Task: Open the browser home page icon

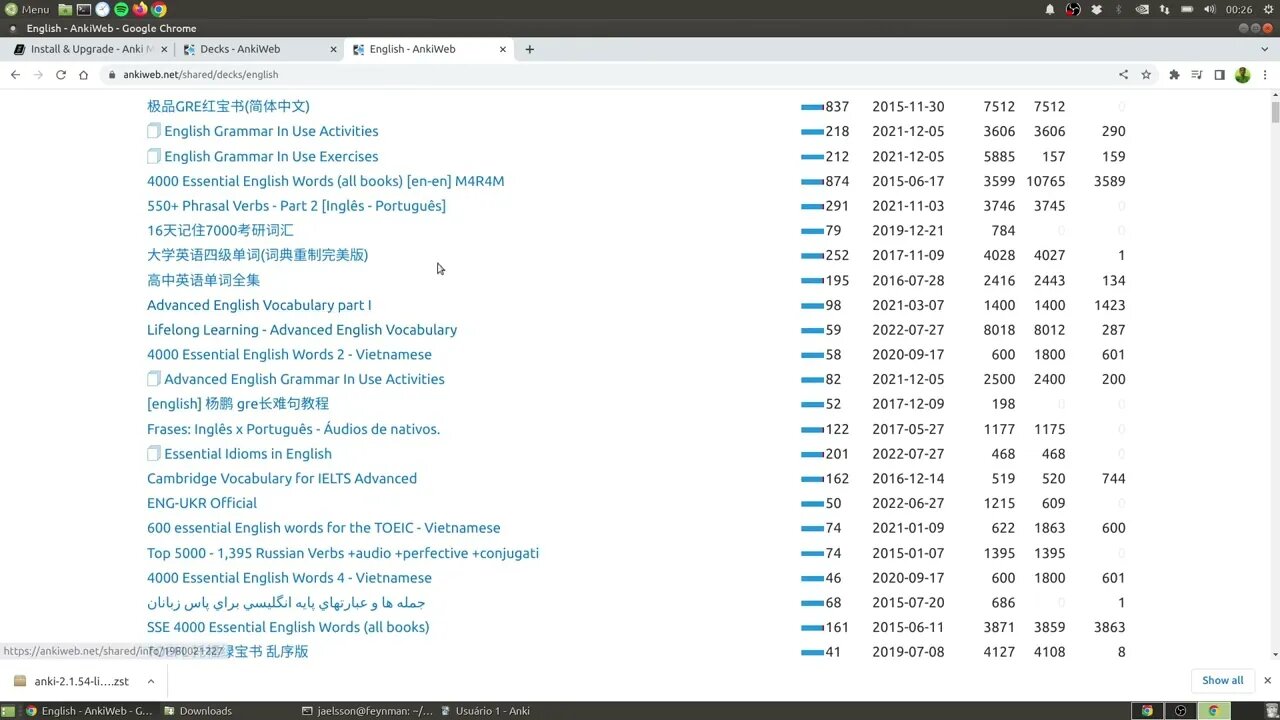Action: [84, 75]
